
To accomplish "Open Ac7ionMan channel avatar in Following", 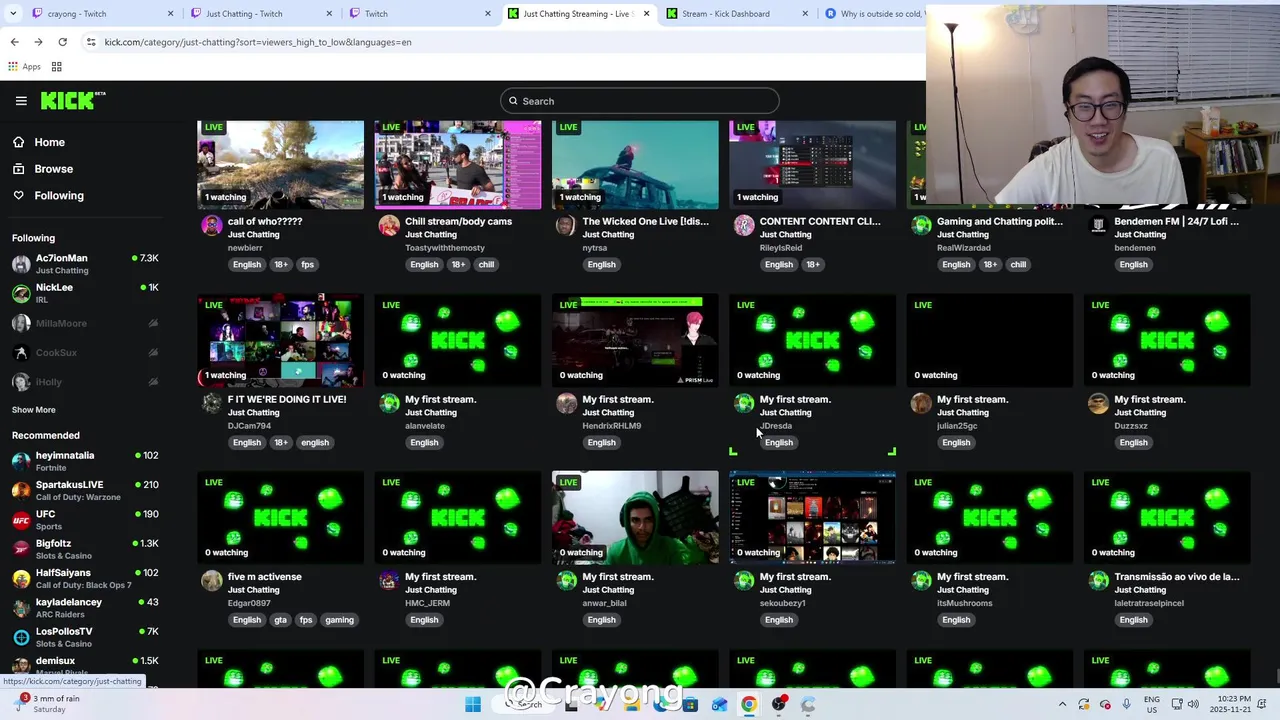I will click(x=21, y=264).
